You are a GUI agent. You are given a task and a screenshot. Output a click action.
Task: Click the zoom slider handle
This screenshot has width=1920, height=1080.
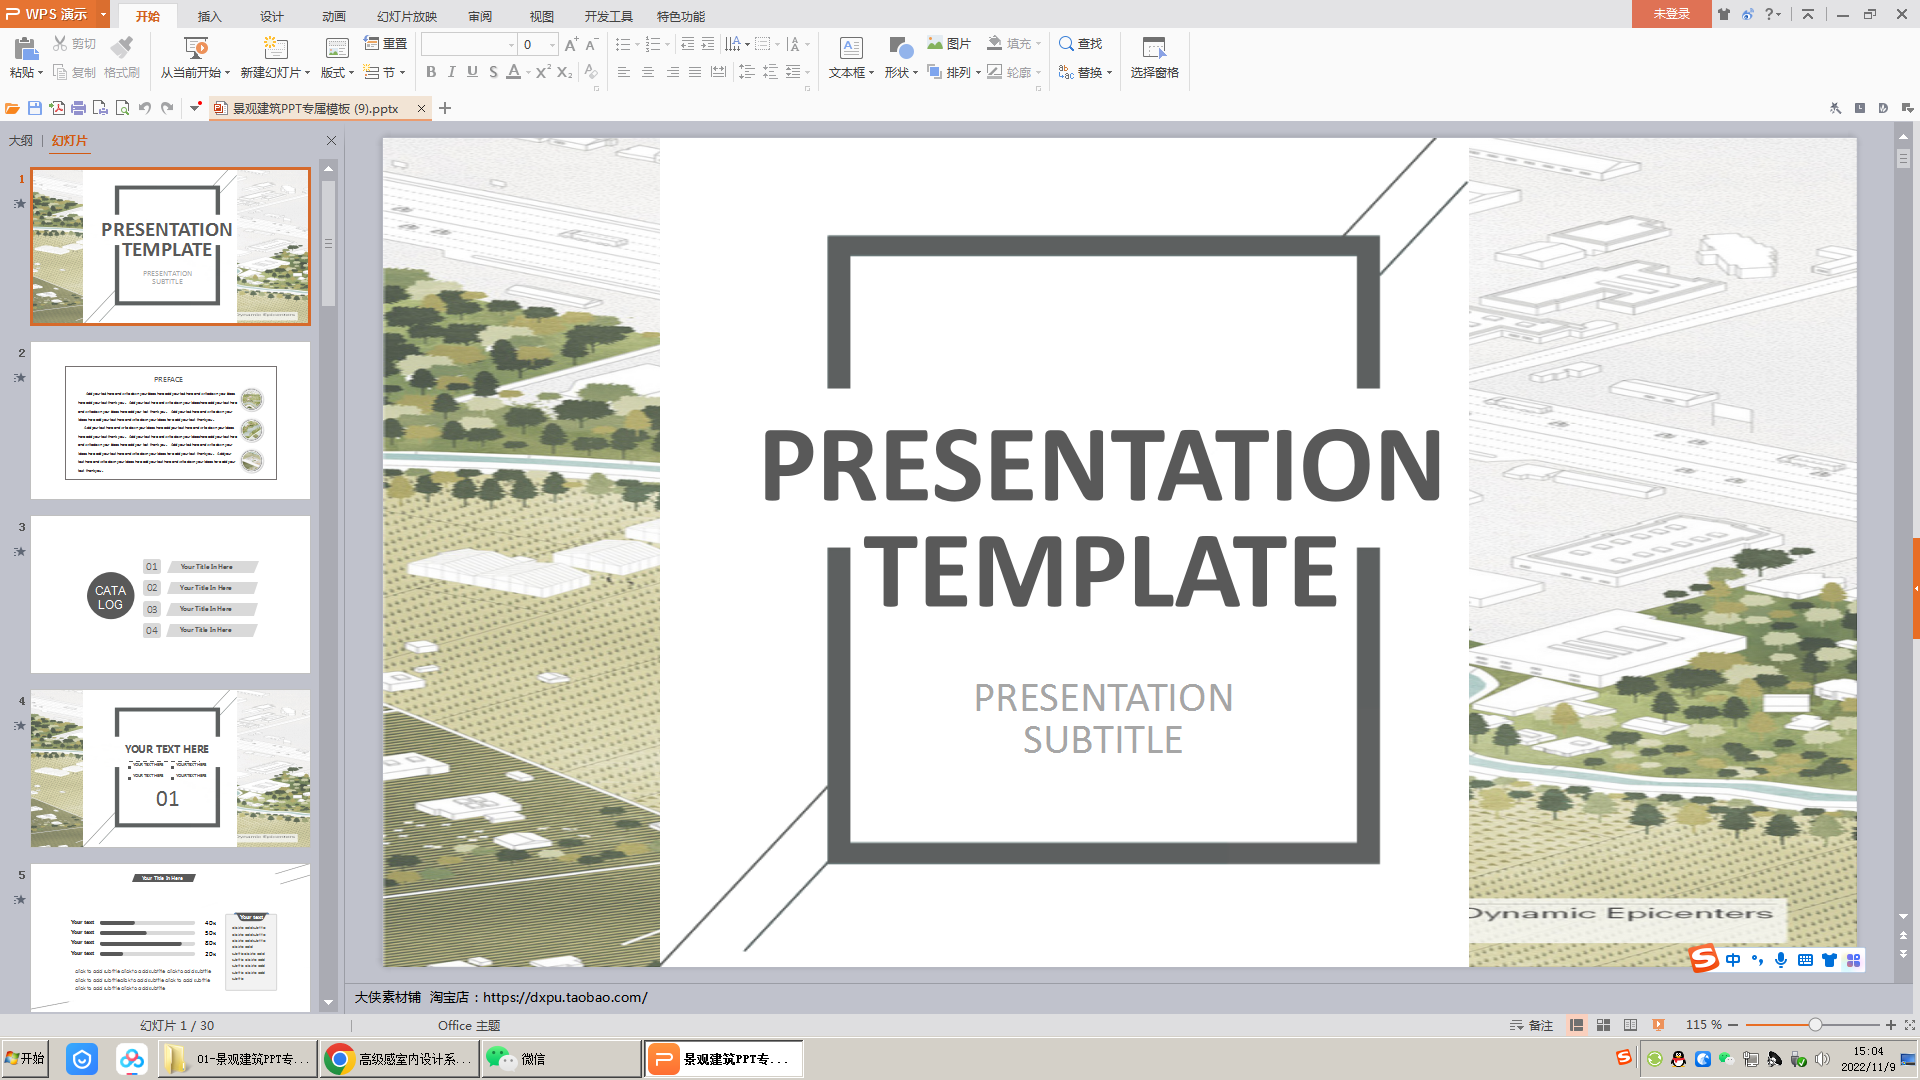[1815, 1025]
